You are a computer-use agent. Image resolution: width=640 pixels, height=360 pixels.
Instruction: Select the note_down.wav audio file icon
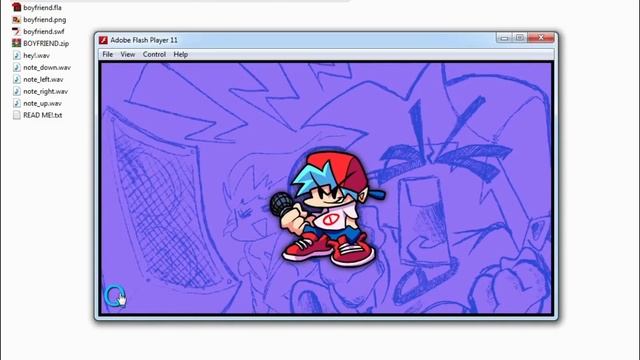point(16,67)
